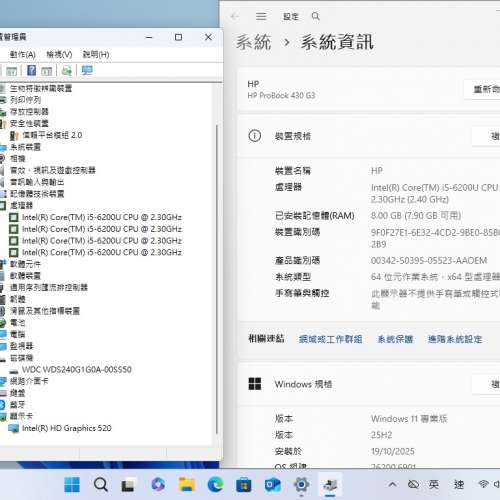Switch to the Settings gear on the taskbar

click(x=301, y=484)
